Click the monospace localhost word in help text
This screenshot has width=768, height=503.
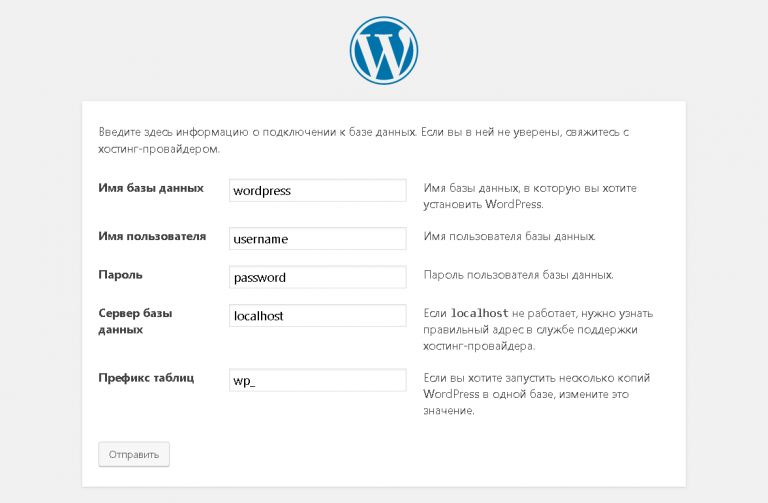point(480,313)
